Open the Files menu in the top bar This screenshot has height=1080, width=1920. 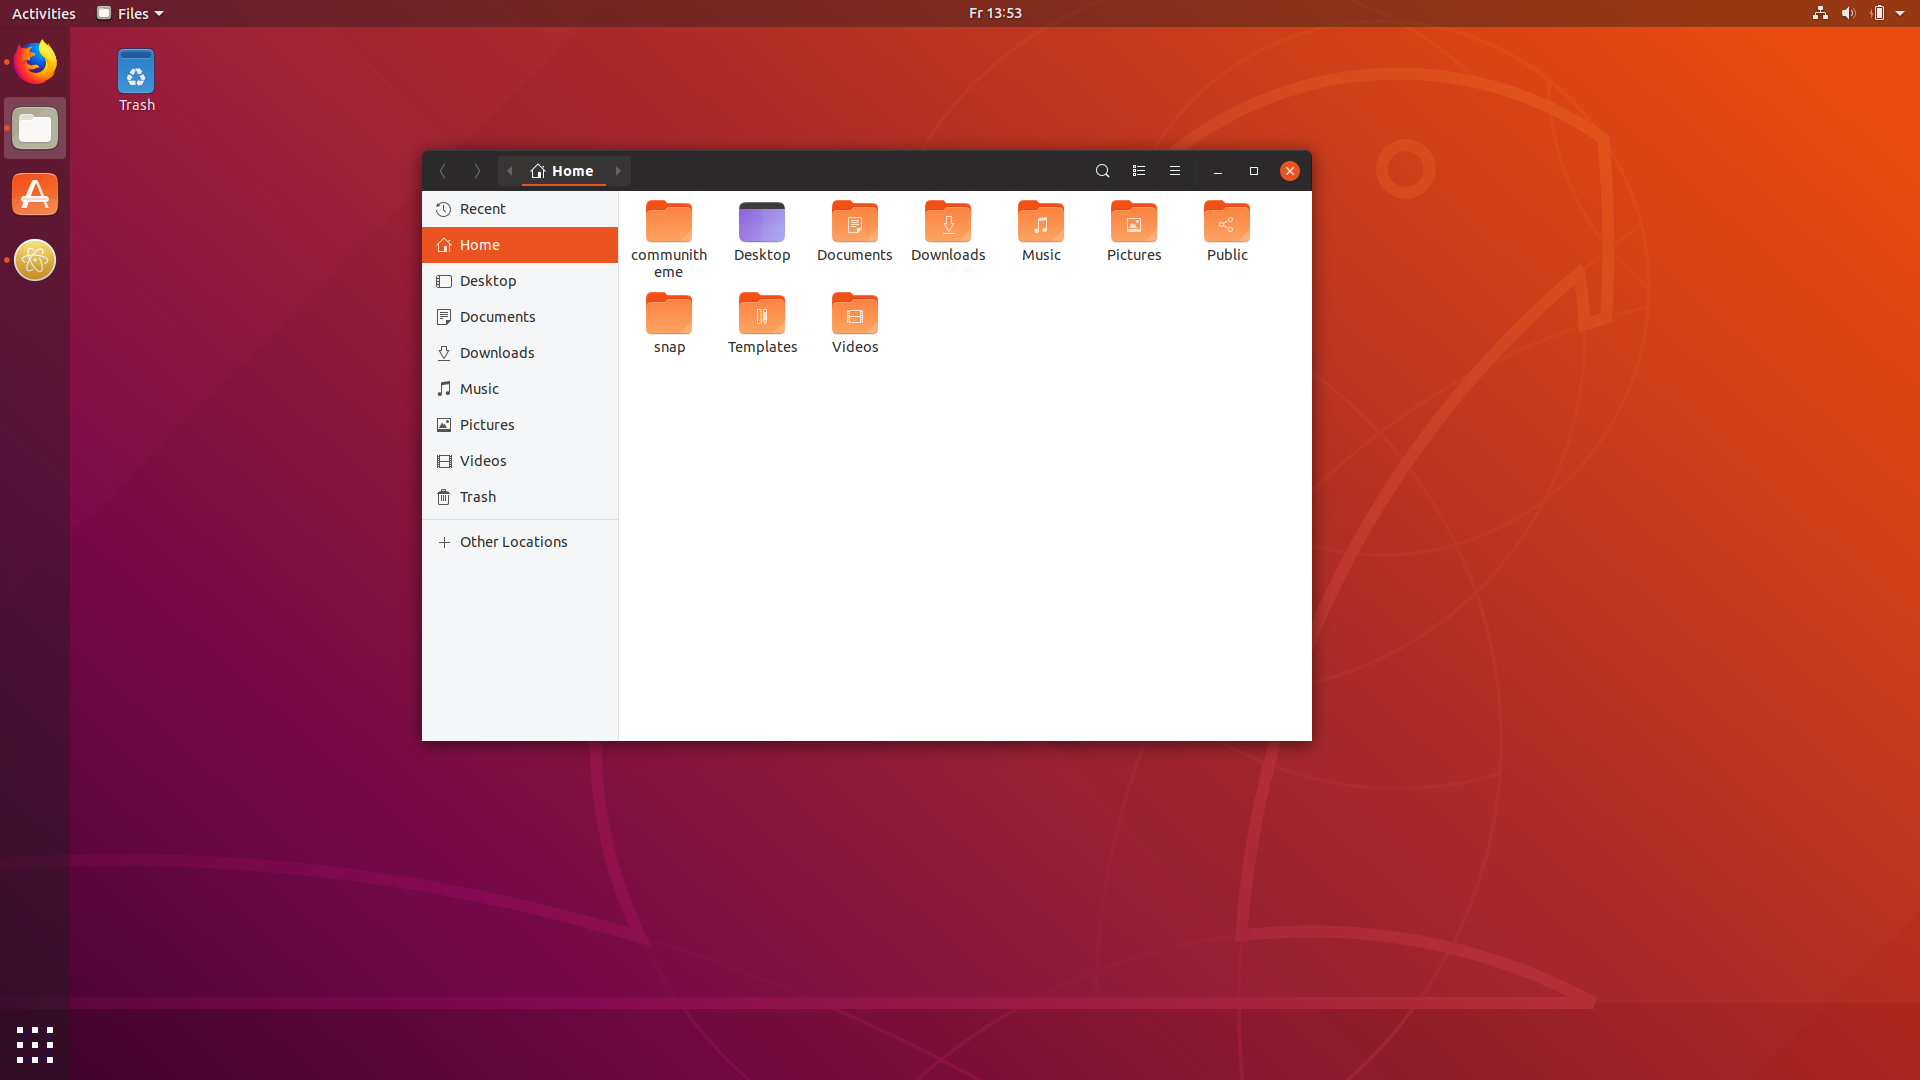tap(129, 13)
